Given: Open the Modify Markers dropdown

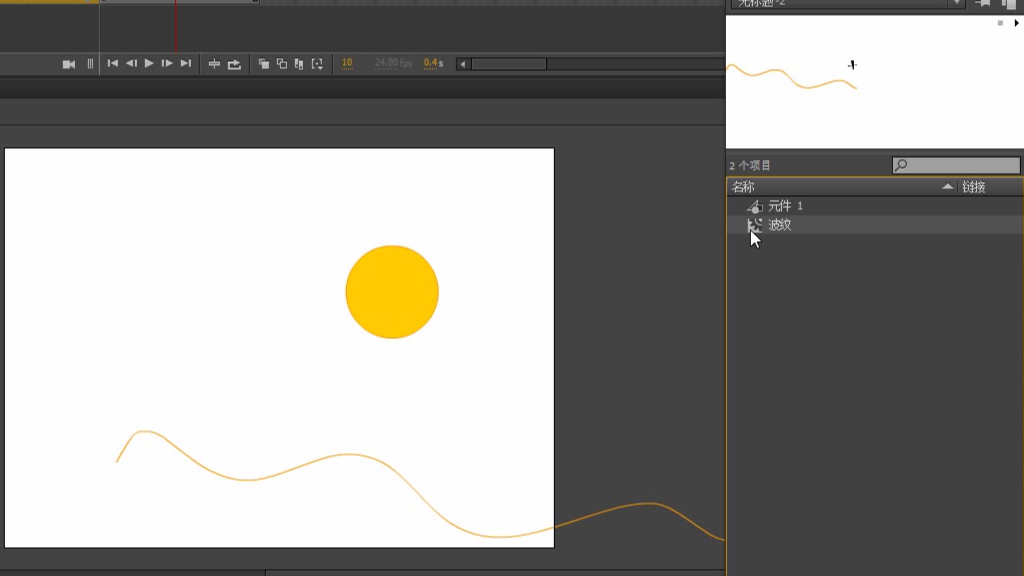Looking at the screenshot, I should coord(317,64).
